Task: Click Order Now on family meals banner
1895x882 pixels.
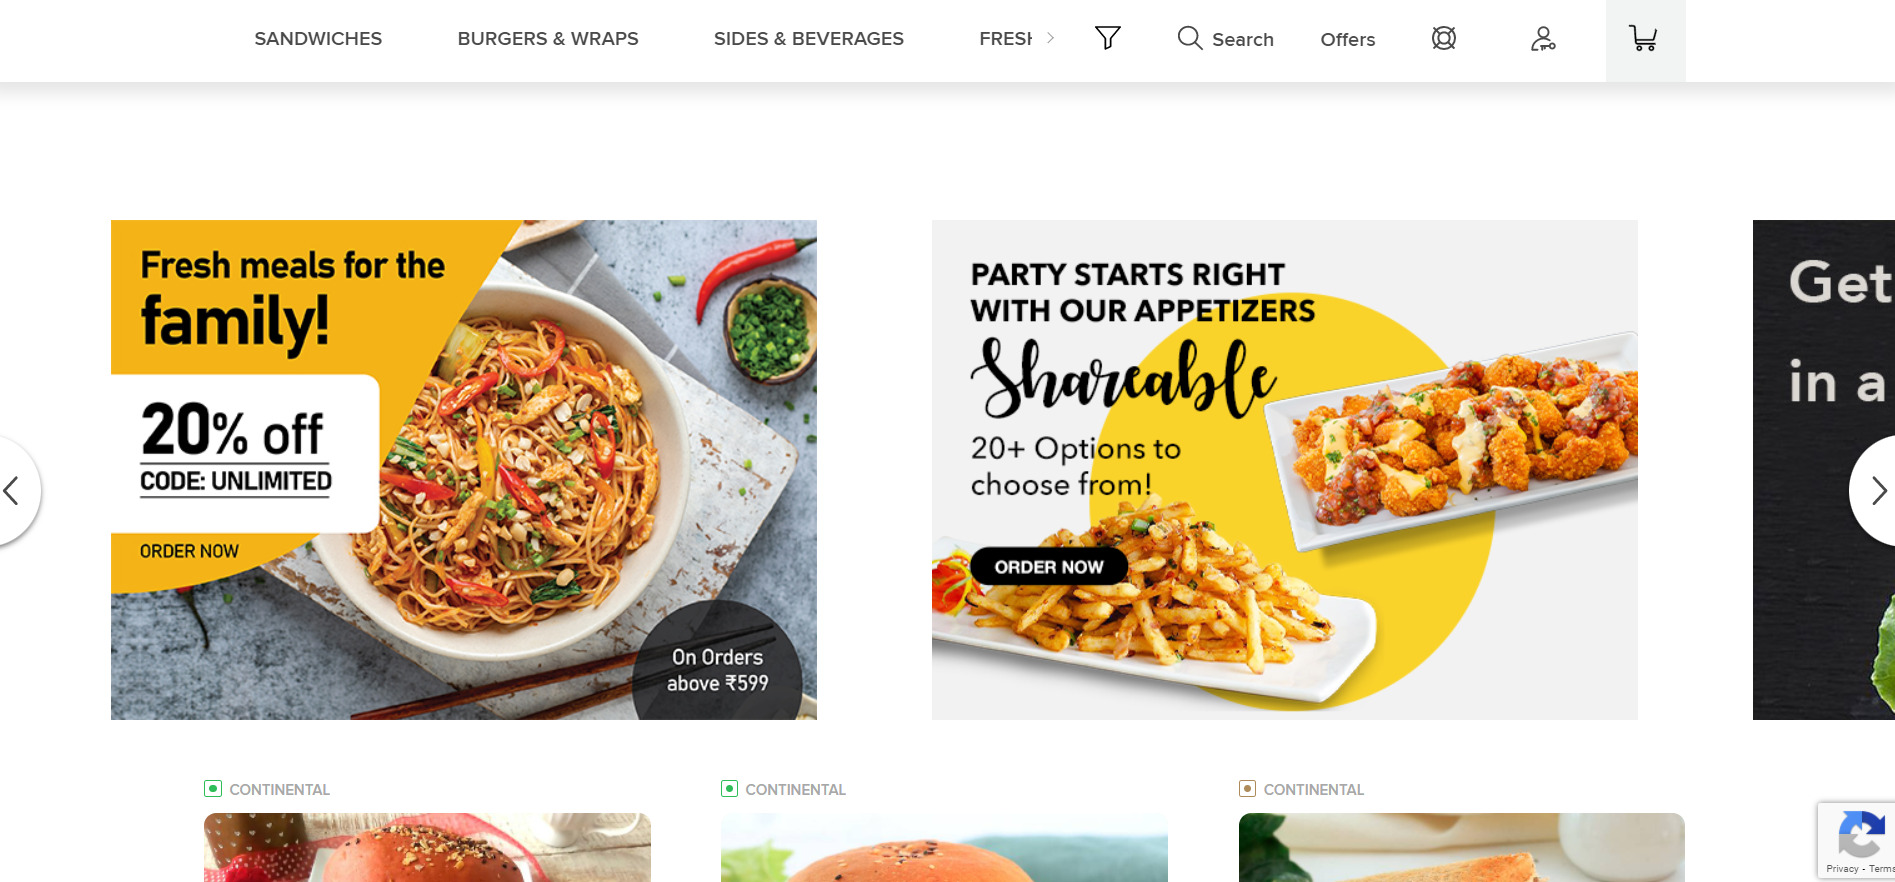Action: (189, 551)
